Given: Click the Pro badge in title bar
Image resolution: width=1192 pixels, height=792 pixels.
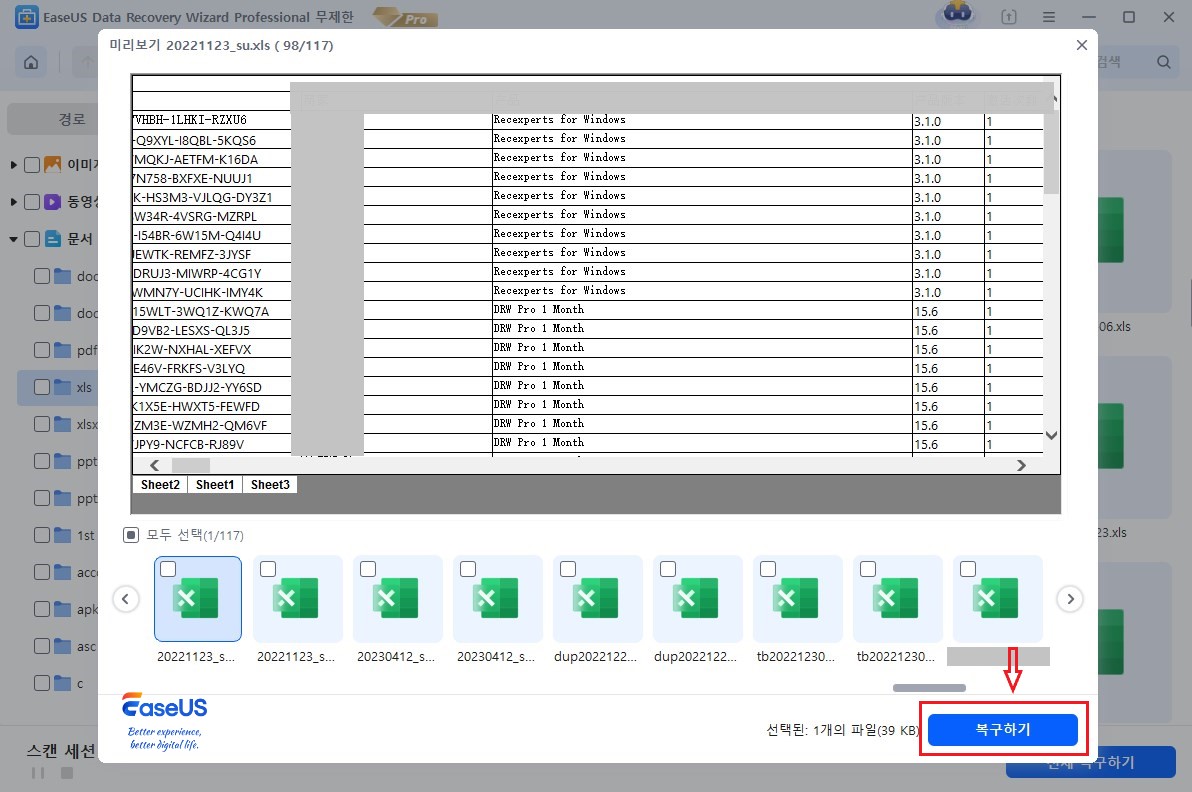Looking at the screenshot, I should coord(405,17).
